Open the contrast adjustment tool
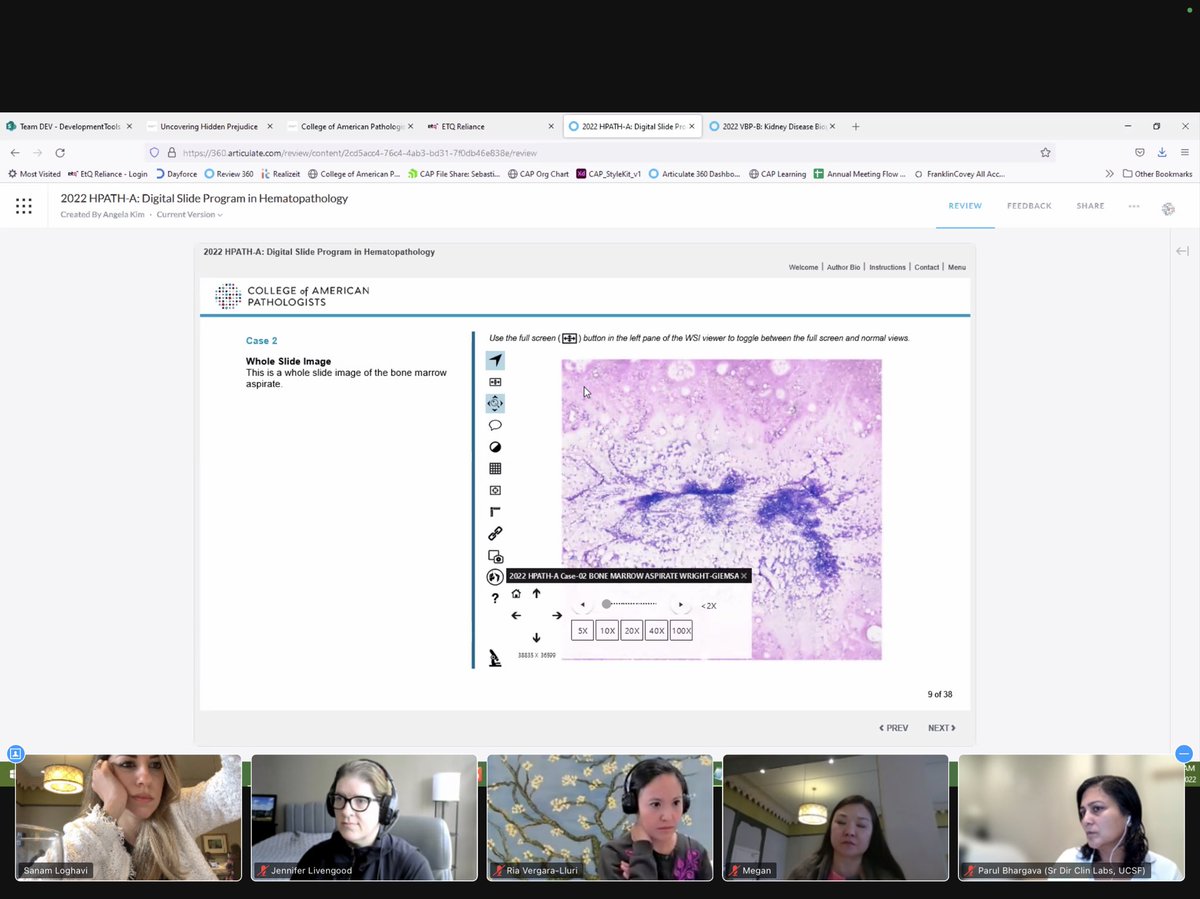 (495, 447)
